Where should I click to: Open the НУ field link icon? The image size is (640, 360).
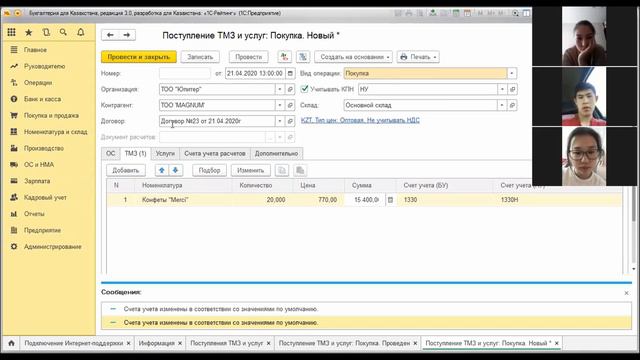click(513, 89)
